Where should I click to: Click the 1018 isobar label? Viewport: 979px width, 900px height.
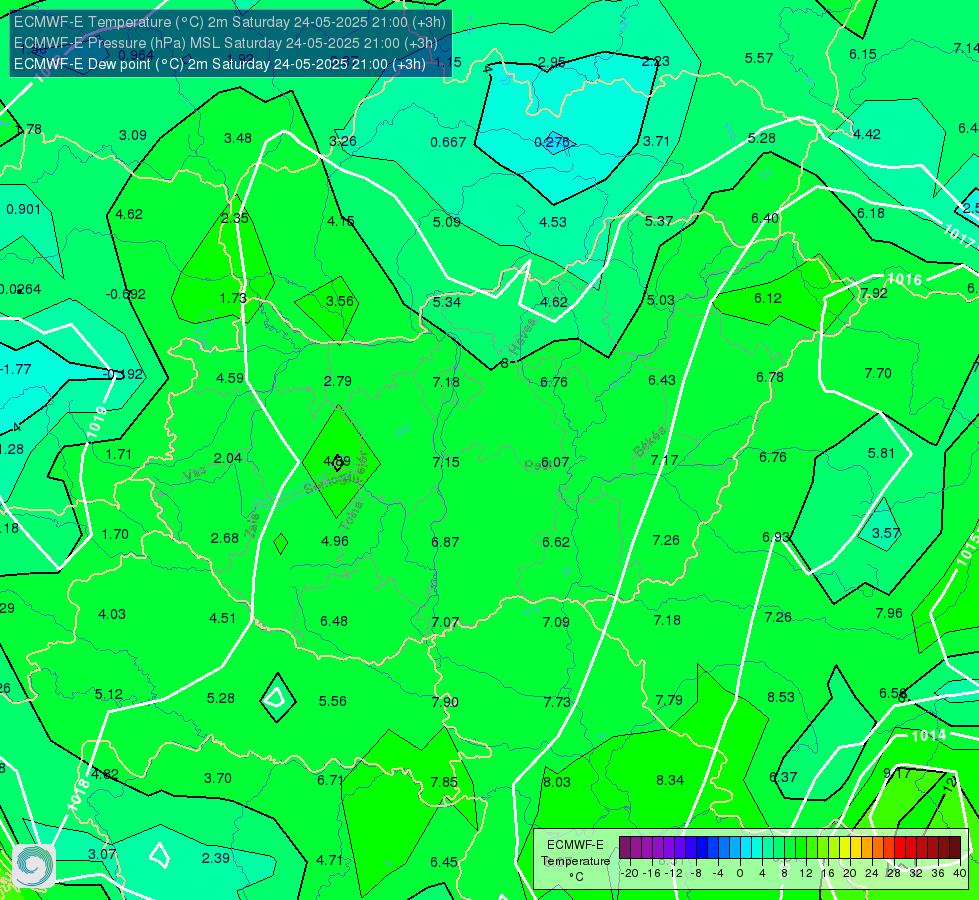pos(78,795)
